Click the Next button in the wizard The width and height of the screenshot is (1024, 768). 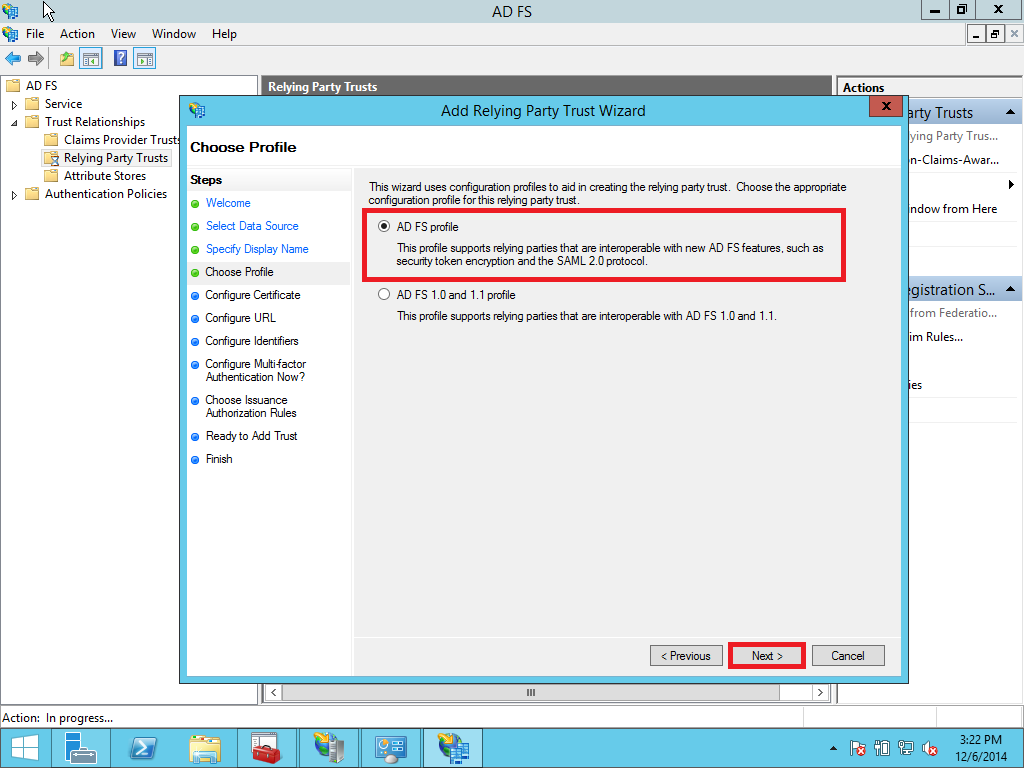tap(766, 655)
